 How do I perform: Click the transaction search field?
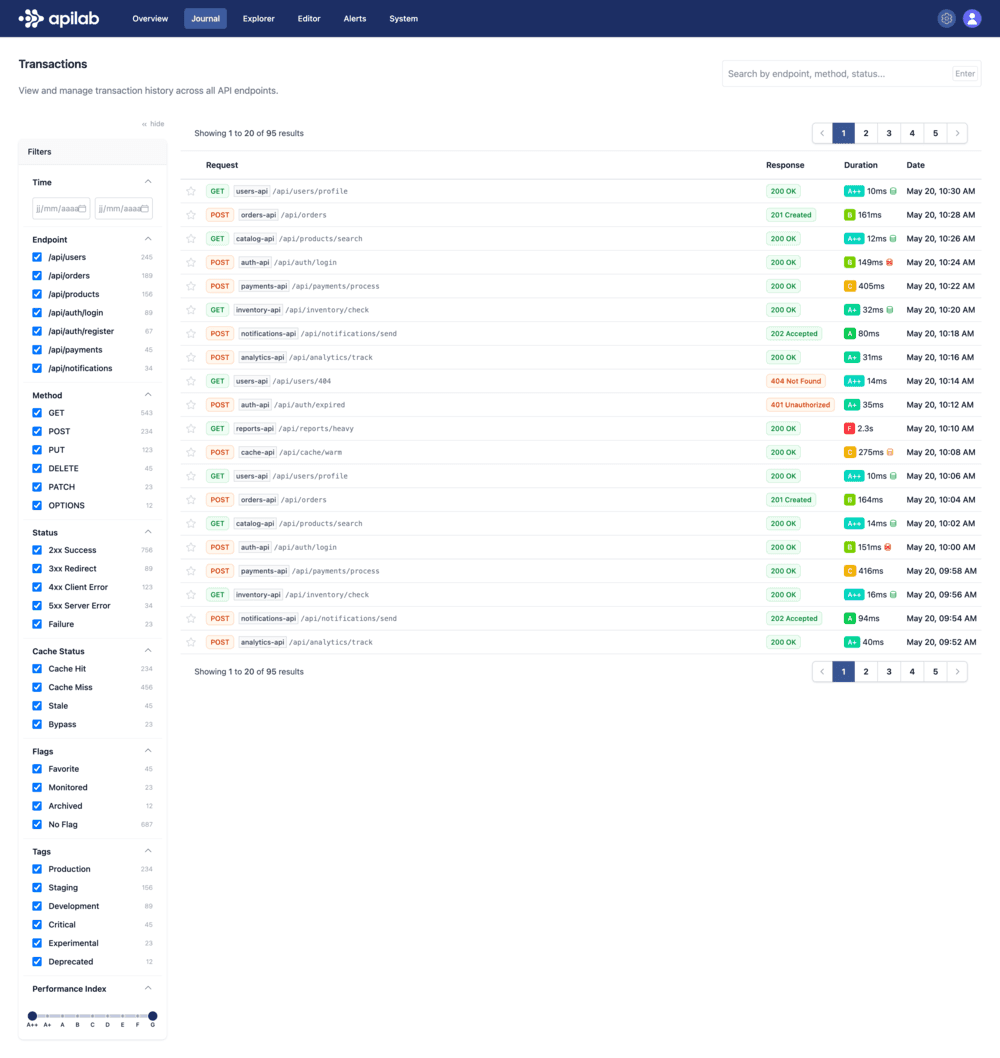pos(840,73)
